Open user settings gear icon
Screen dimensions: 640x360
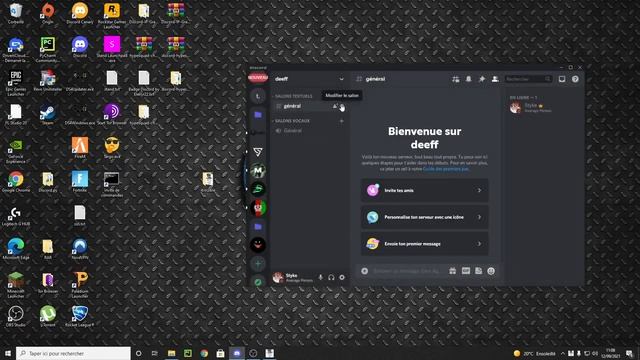click(x=342, y=278)
